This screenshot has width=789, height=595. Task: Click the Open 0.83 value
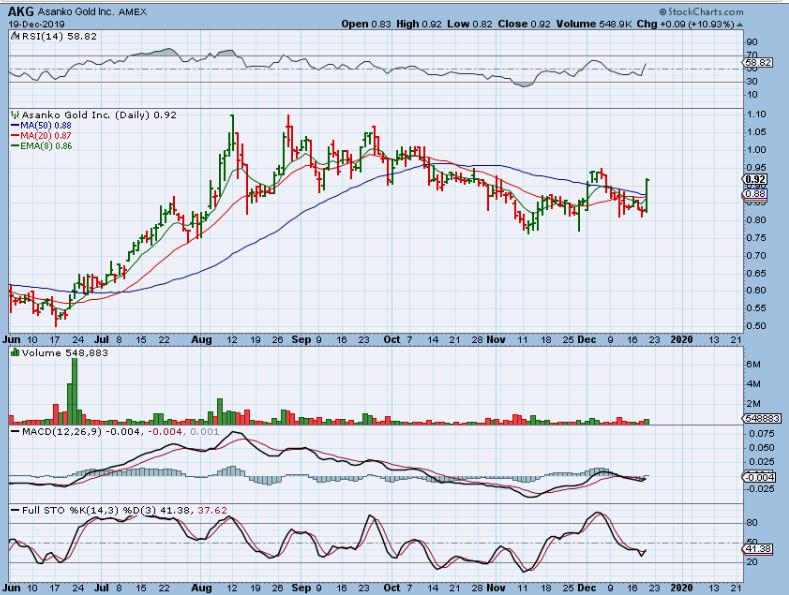click(x=366, y=24)
